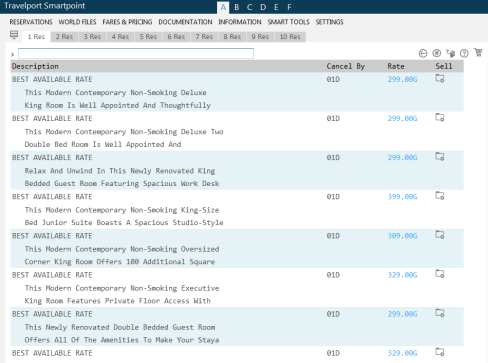Image resolution: width=488 pixels, height=363 pixels.
Task: Switch to work area A tab
Action: click(x=223, y=7)
